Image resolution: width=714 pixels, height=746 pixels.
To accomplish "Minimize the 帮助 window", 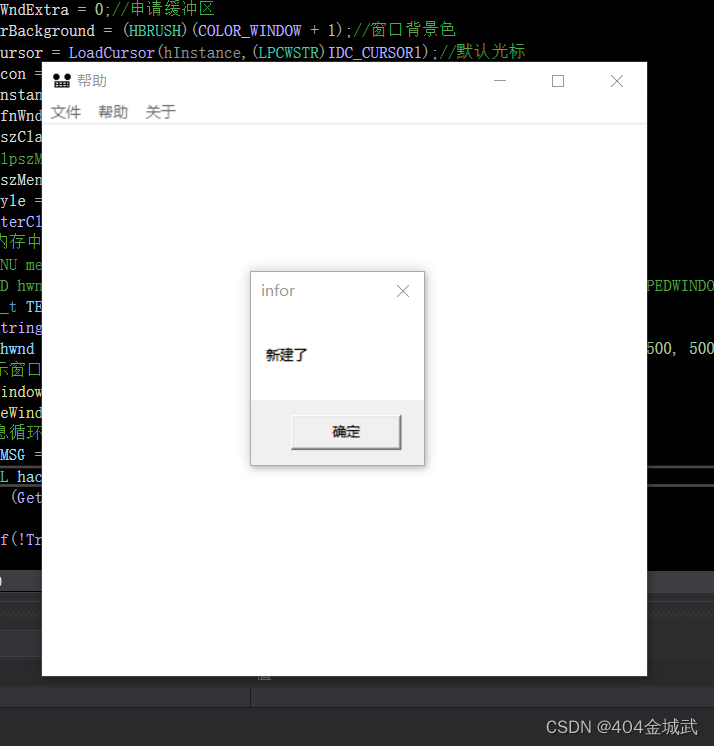I will click(x=499, y=81).
